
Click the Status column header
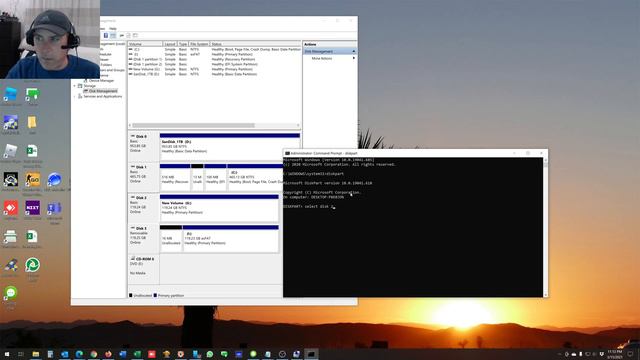pos(256,44)
